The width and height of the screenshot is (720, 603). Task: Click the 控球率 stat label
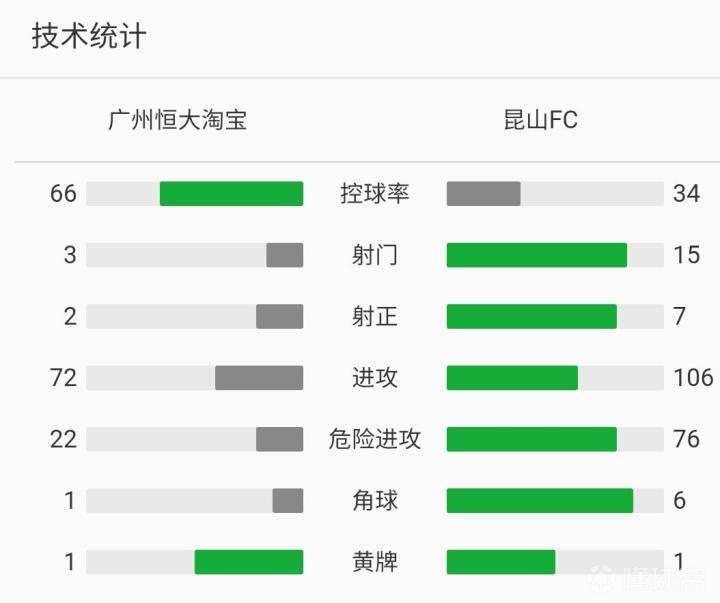point(375,194)
